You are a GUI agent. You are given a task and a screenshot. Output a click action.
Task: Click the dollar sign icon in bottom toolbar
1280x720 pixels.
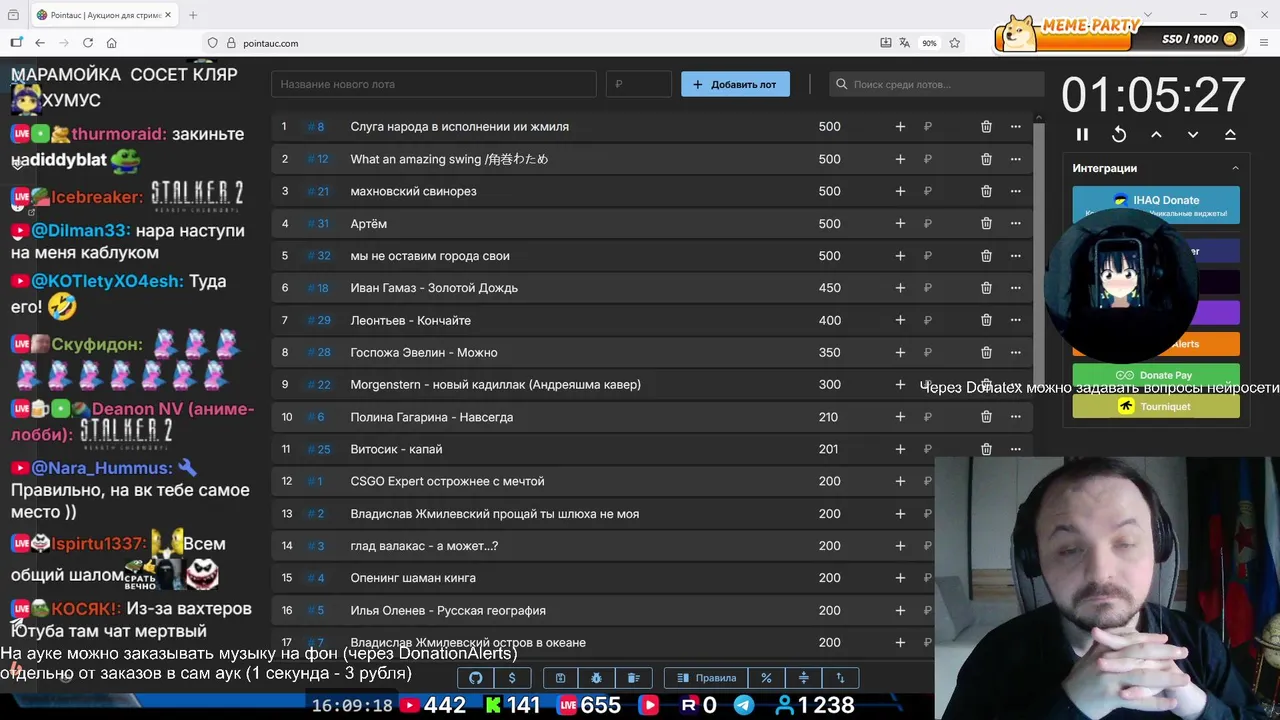click(512, 678)
